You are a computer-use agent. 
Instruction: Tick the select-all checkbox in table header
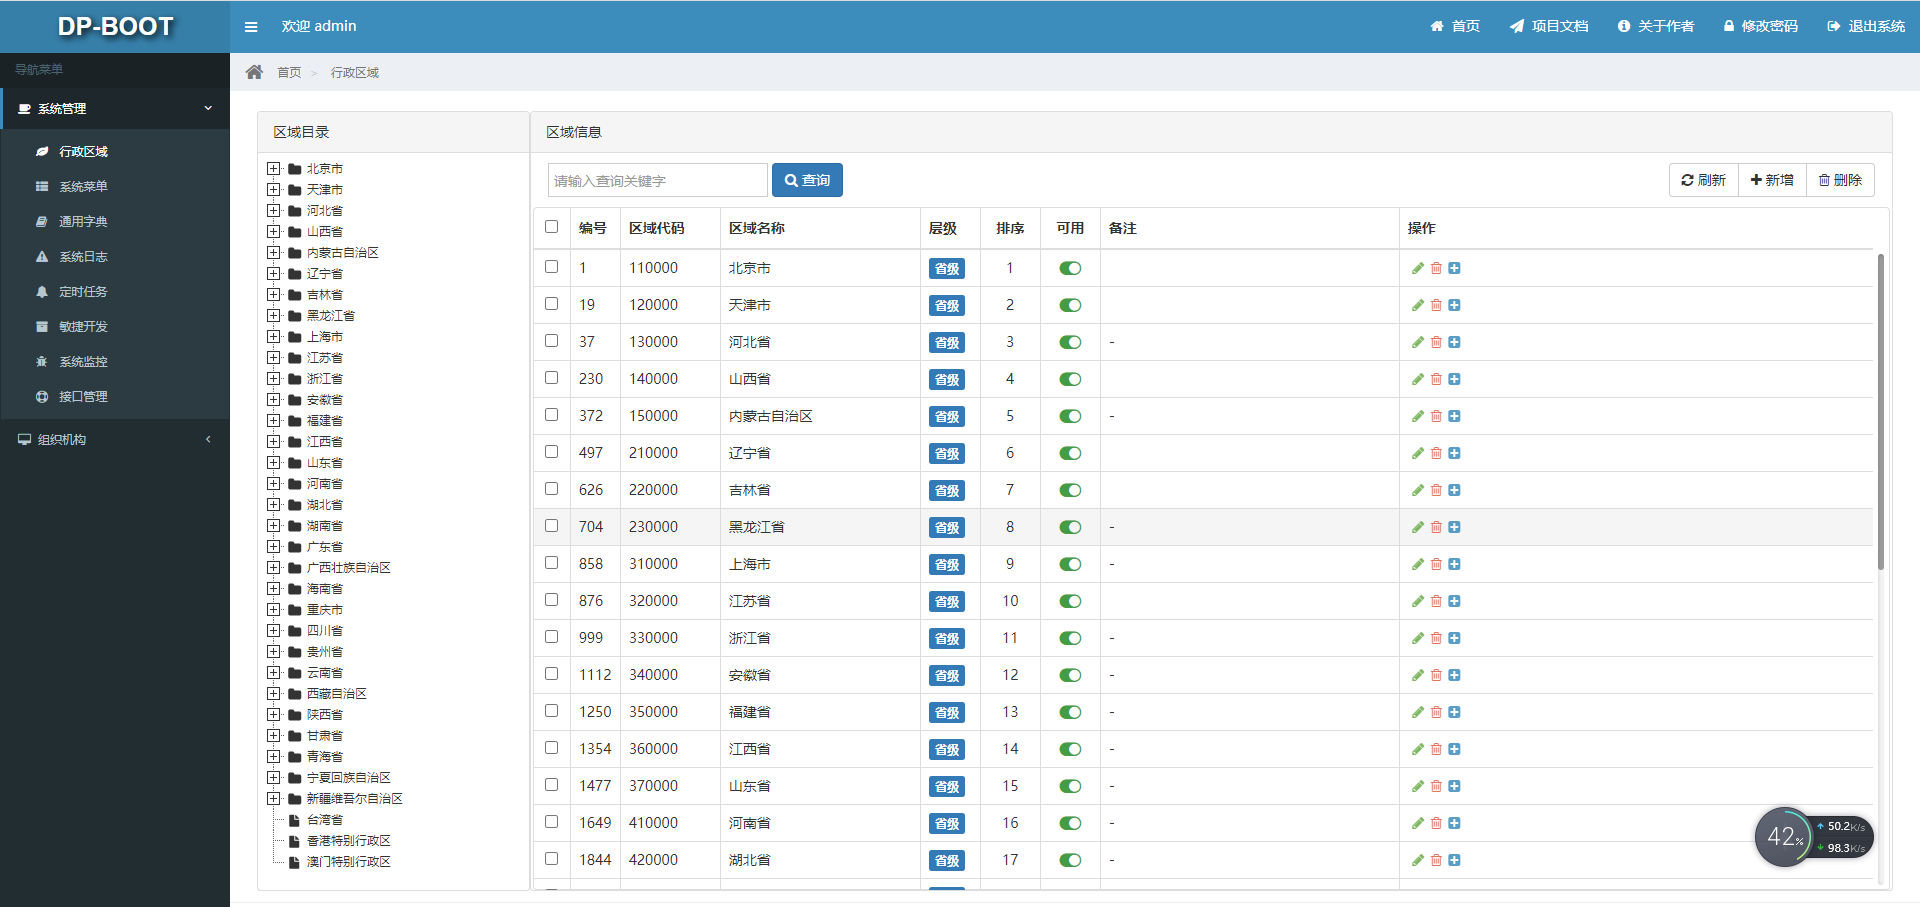(x=551, y=227)
